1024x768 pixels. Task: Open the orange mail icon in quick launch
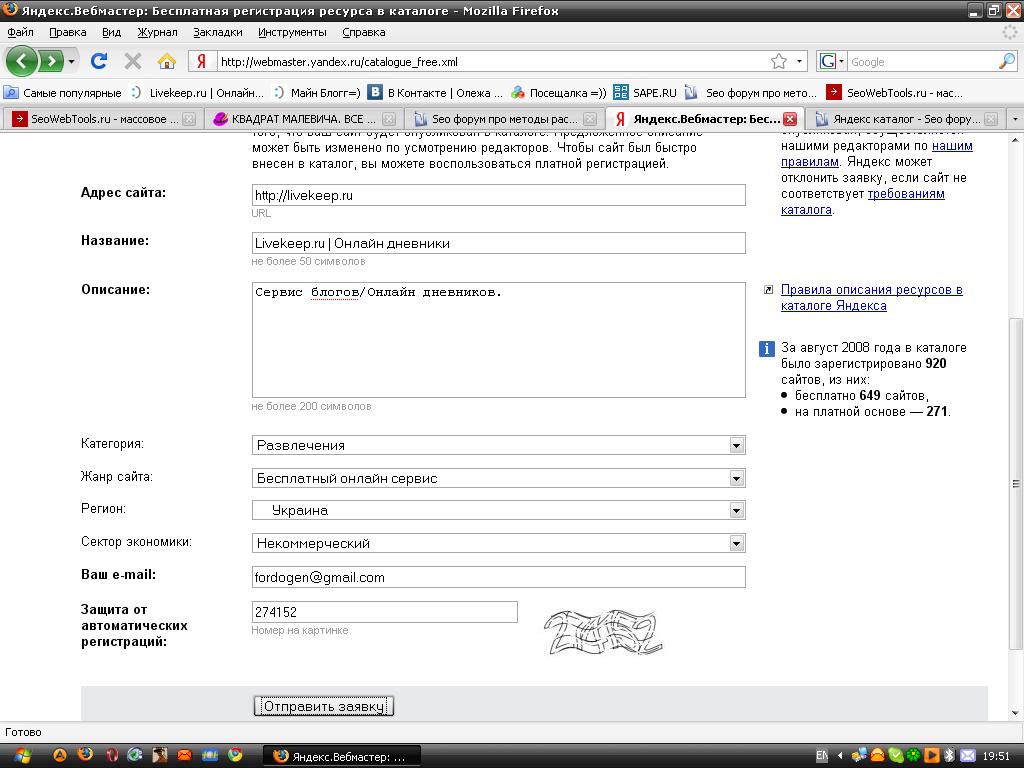tap(185, 756)
